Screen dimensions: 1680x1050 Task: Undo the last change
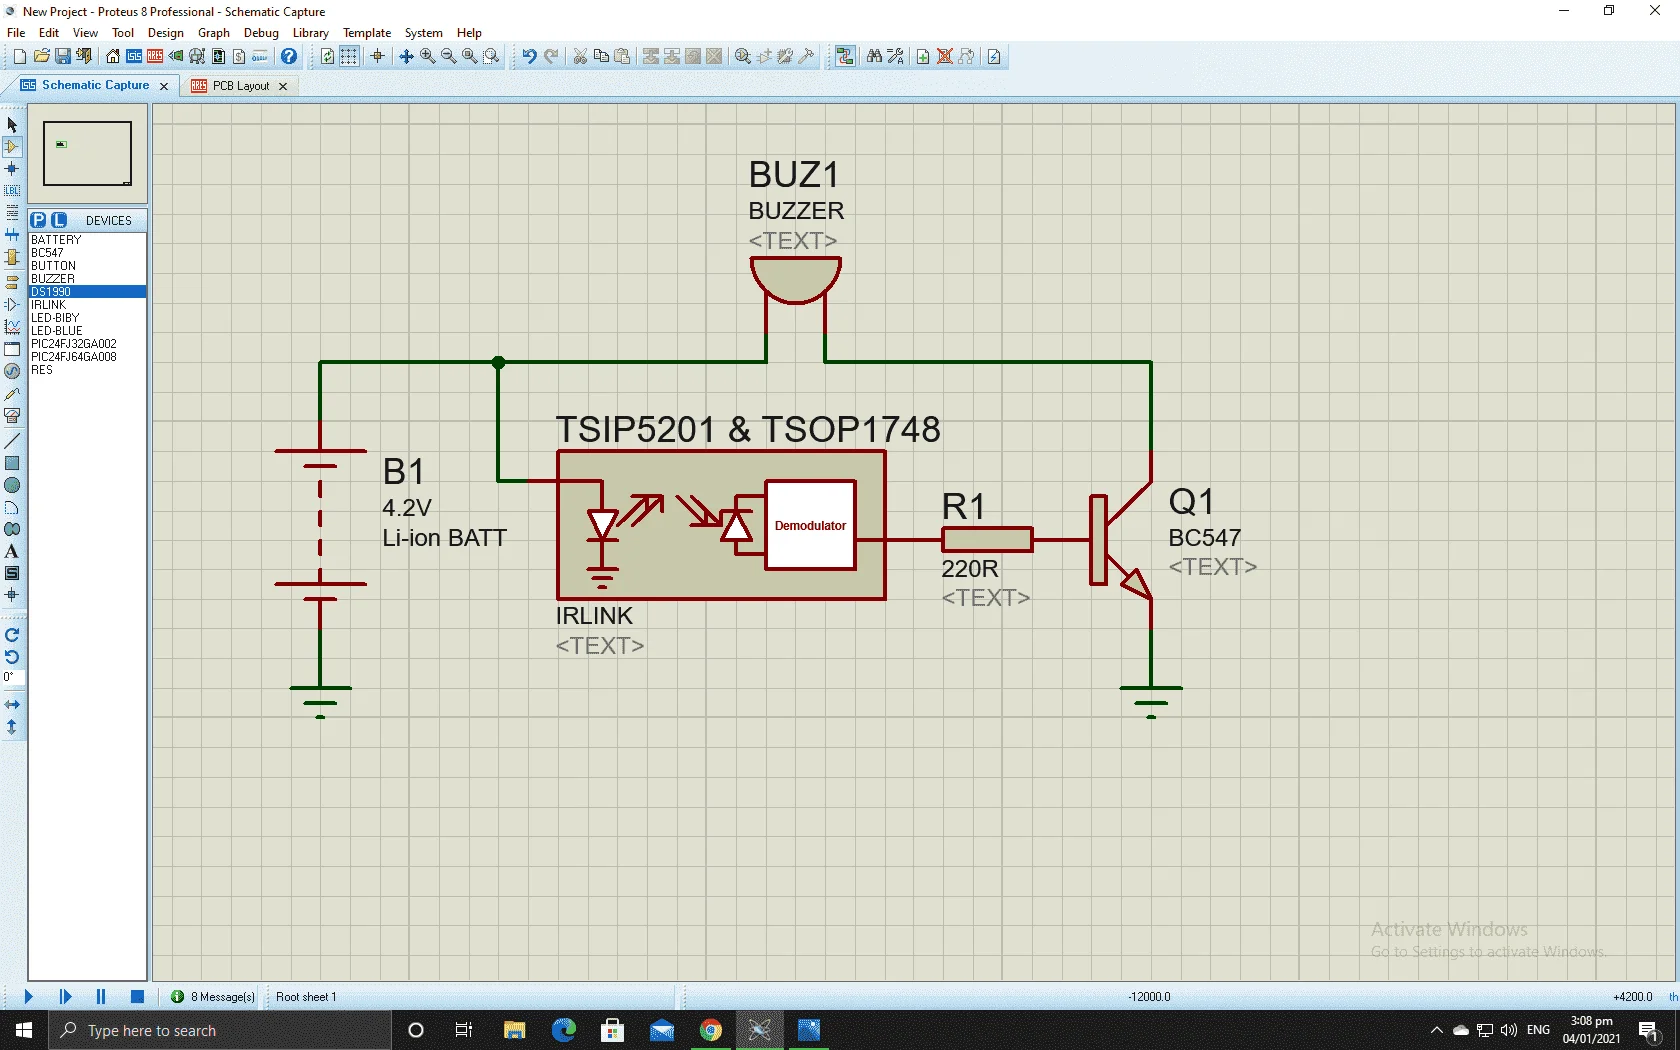click(x=529, y=57)
